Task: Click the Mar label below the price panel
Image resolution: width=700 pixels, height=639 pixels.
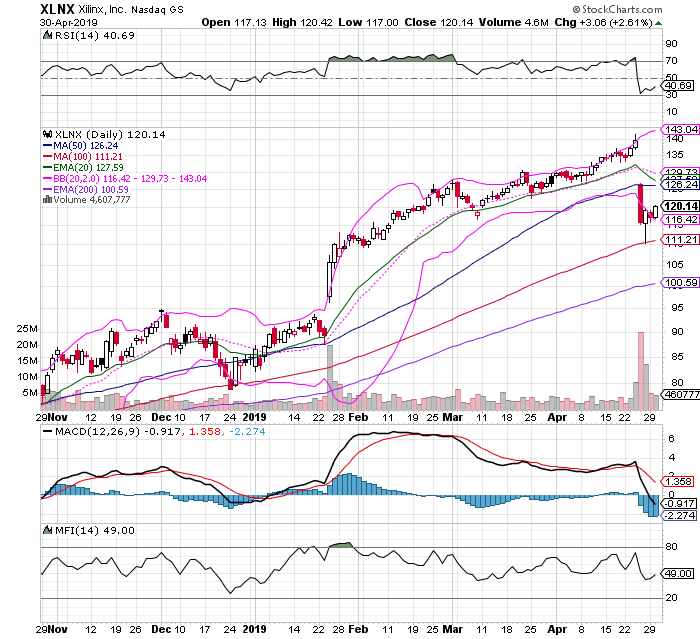Action: pos(452,417)
